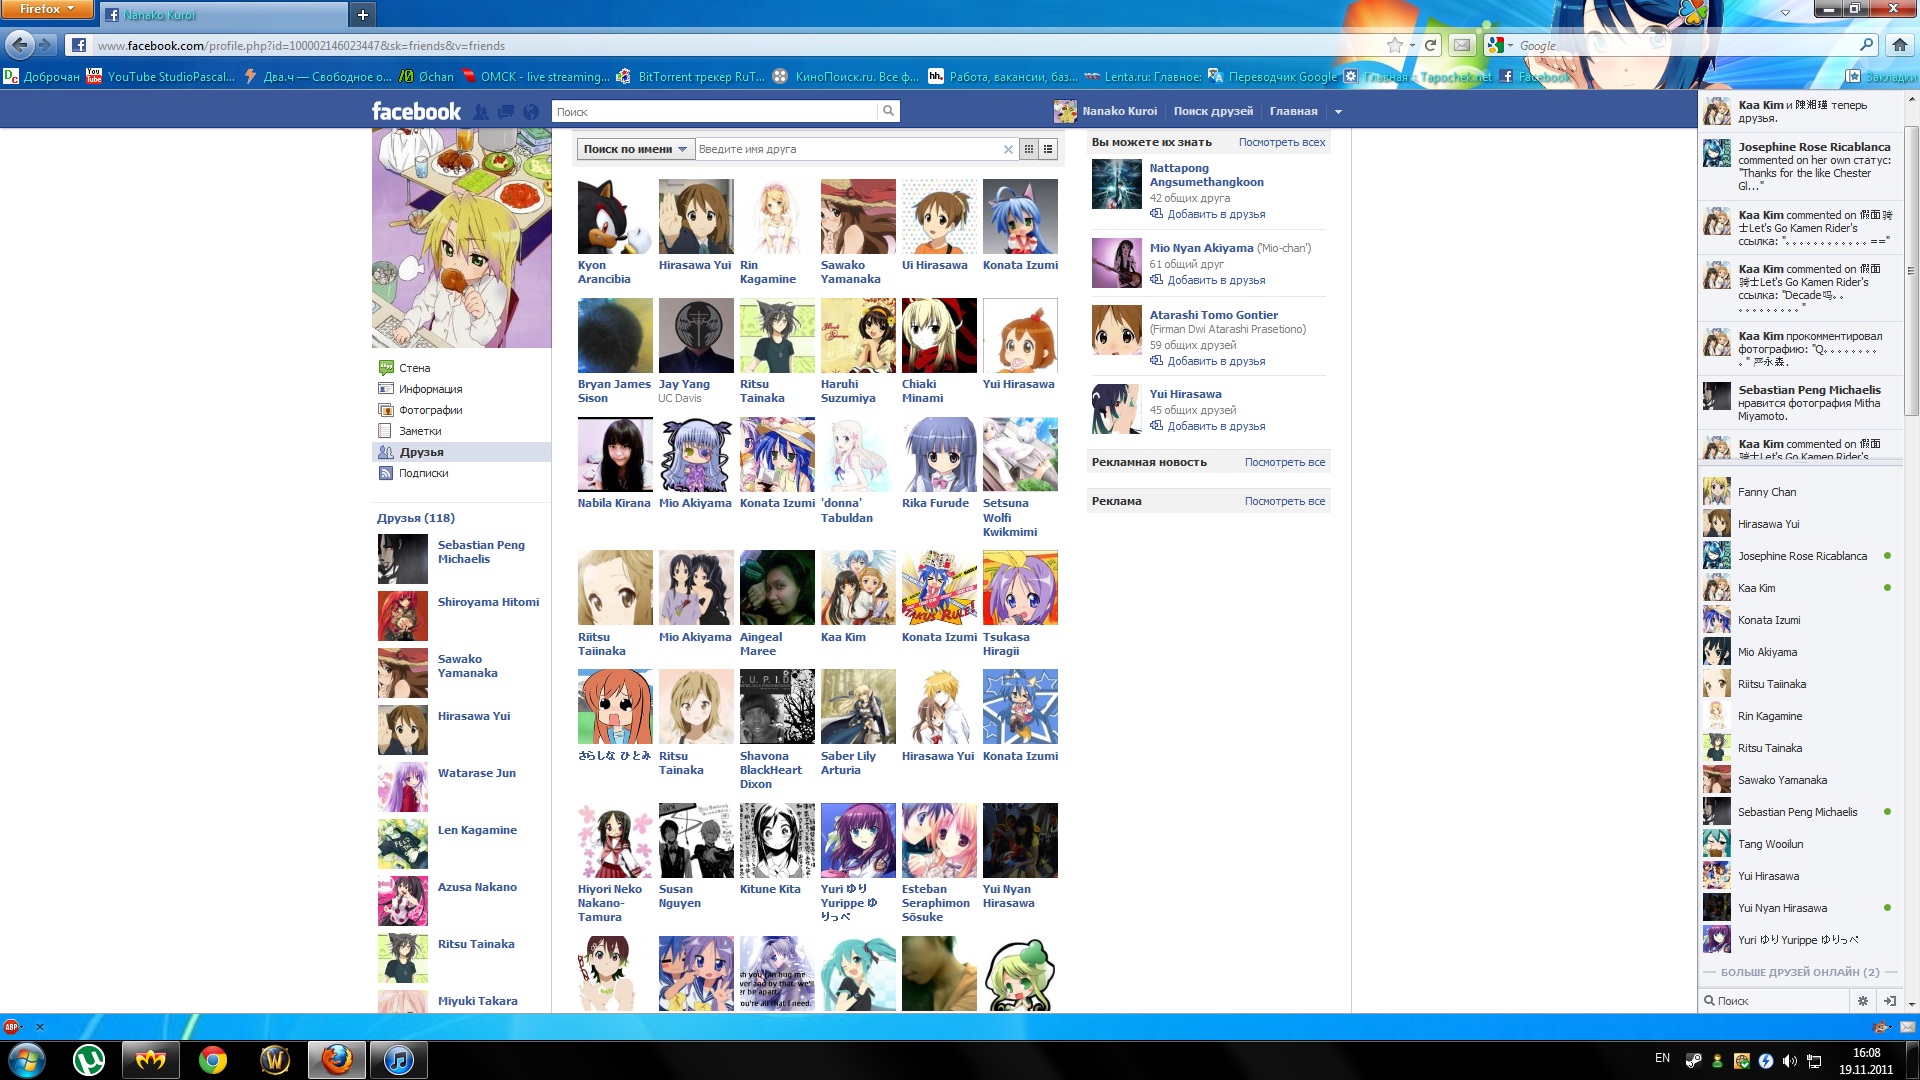This screenshot has width=1920, height=1080.
Task: Open Konata Izumi friend thumbnail
Action: (x=1020, y=217)
